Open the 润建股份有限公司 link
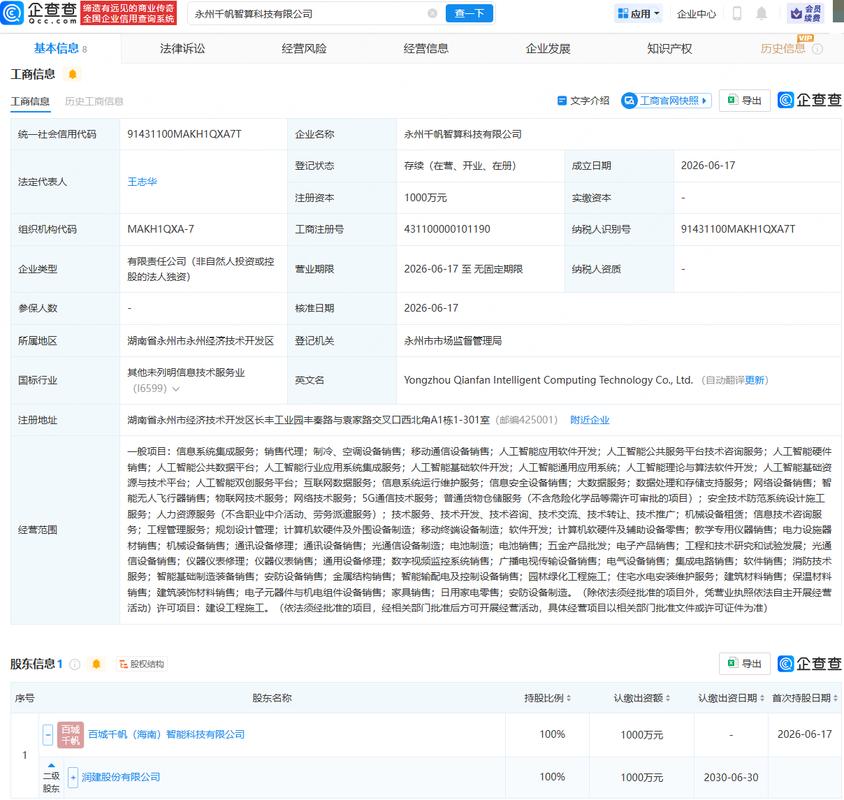 pyautogui.click(x=121, y=777)
